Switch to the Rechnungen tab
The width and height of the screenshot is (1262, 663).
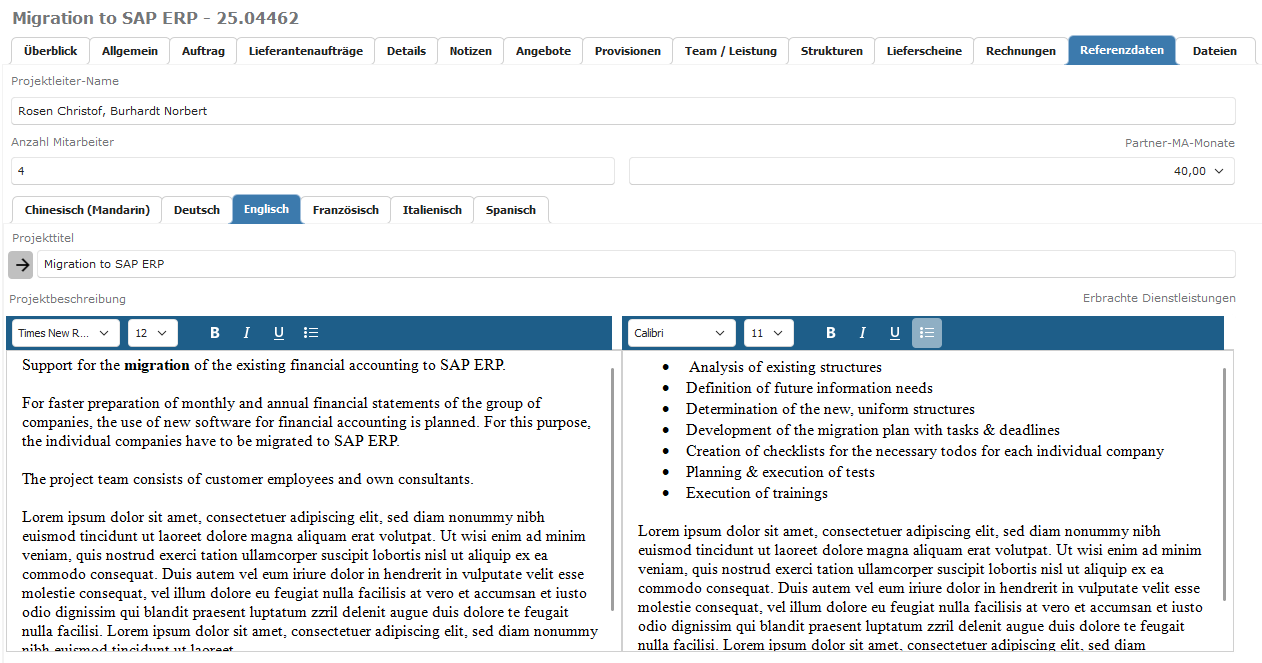[1020, 51]
